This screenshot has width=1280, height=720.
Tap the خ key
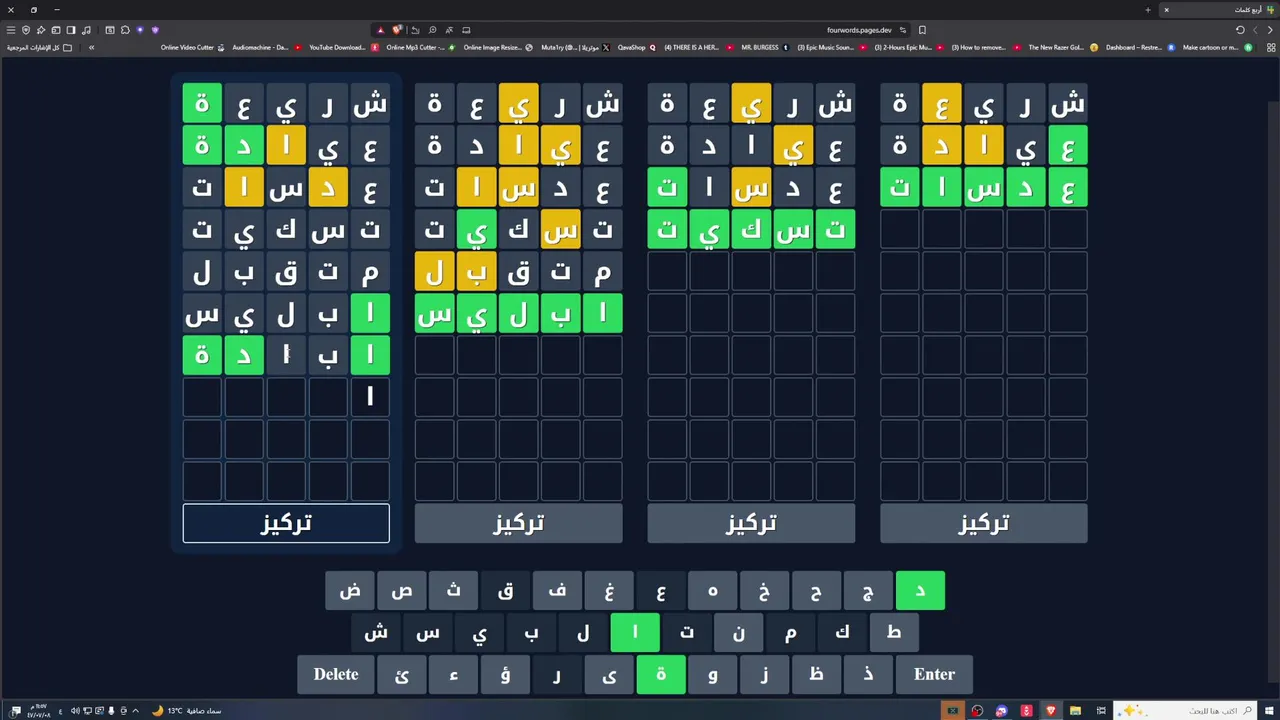(x=764, y=590)
